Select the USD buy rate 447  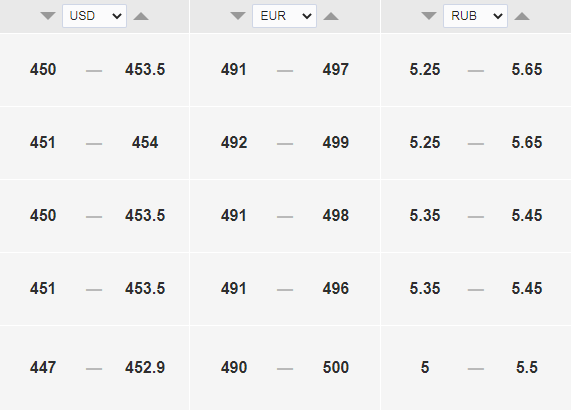point(43,367)
